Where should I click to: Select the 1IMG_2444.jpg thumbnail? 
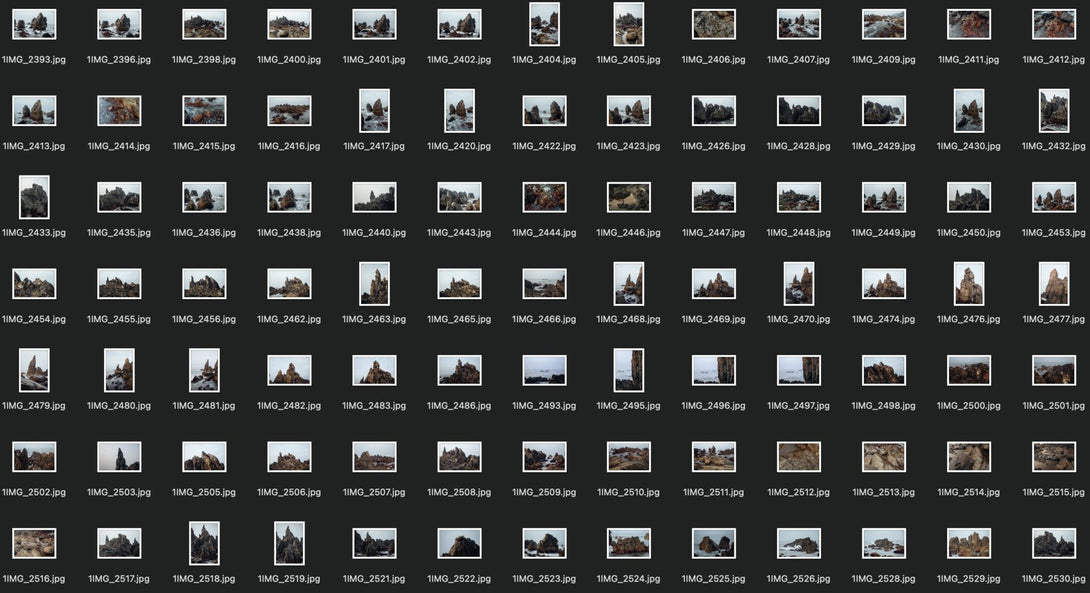[x=544, y=197]
